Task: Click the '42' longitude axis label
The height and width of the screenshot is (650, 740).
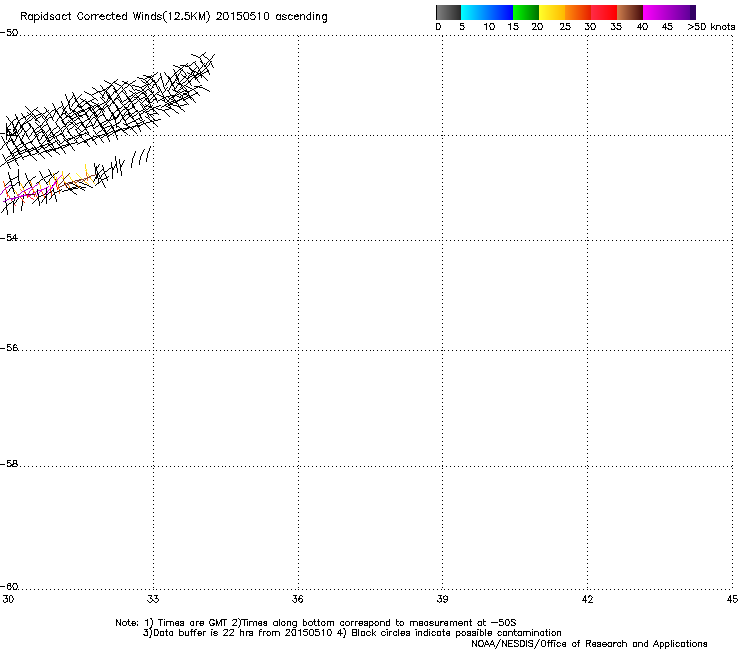Action: coord(587,599)
